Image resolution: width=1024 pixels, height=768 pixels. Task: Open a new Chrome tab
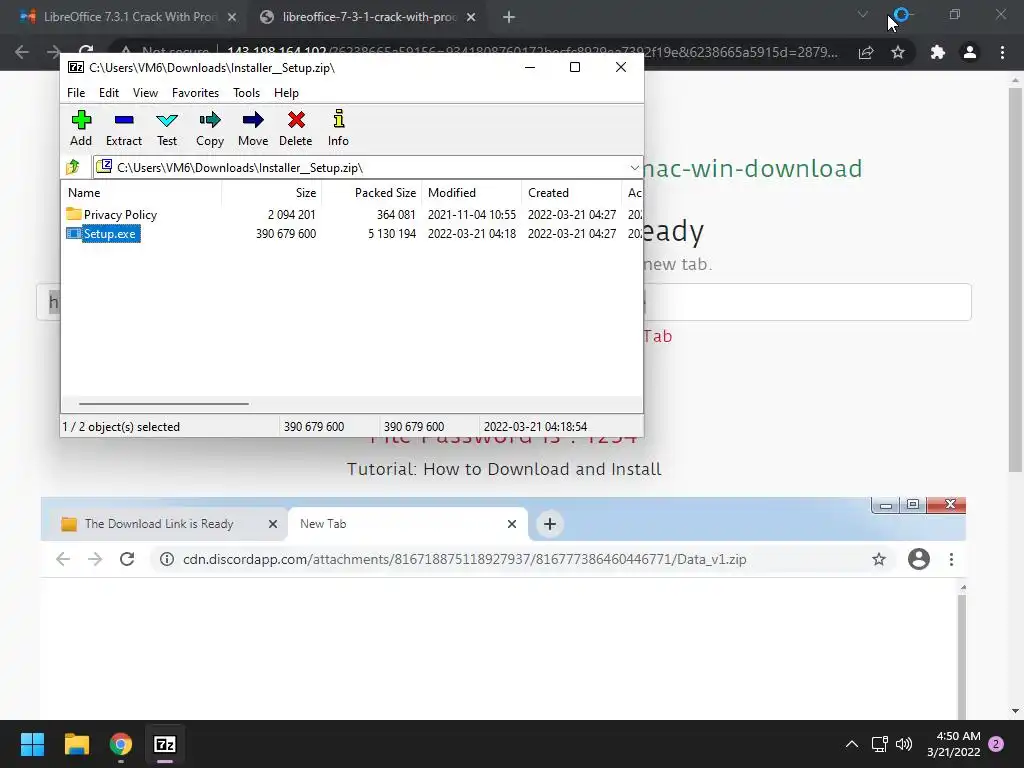[x=509, y=18]
